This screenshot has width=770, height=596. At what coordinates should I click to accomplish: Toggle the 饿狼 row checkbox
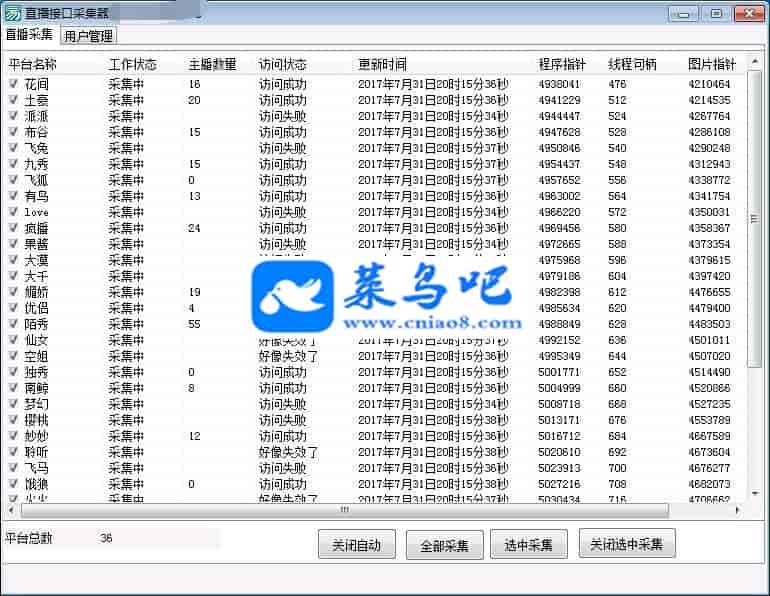click(x=13, y=484)
